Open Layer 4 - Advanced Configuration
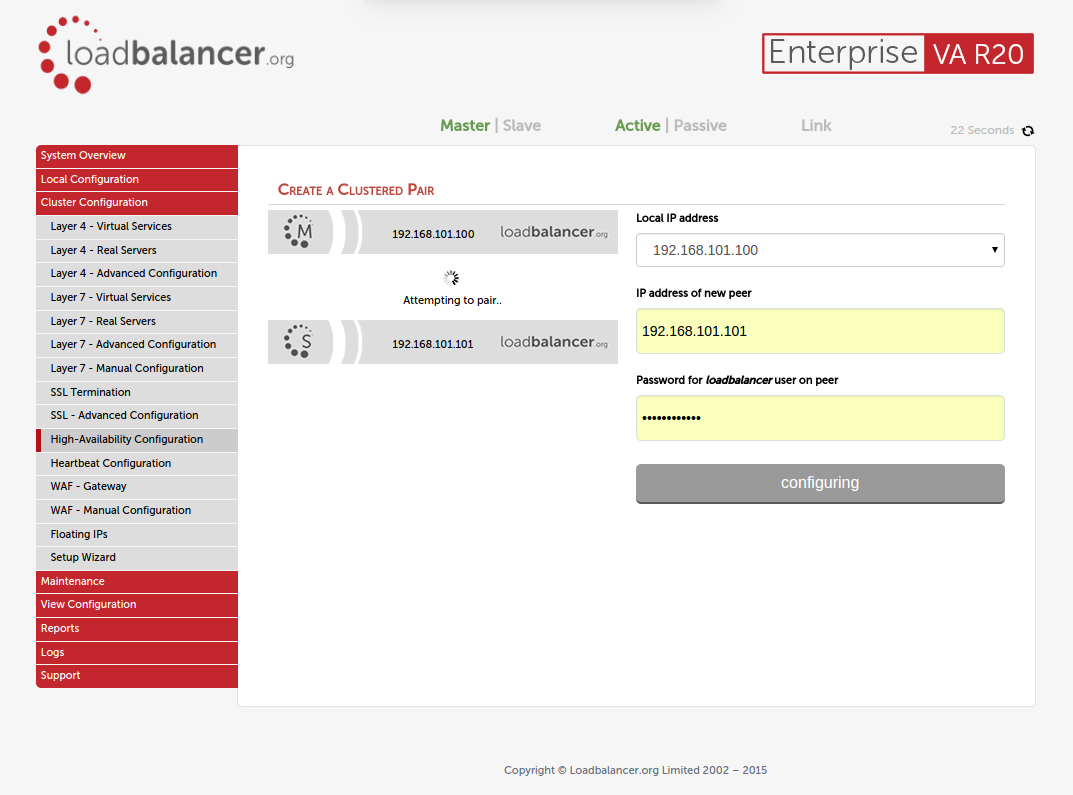The height and width of the screenshot is (795, 1073). pyautogui.click(x=137, y=274)
